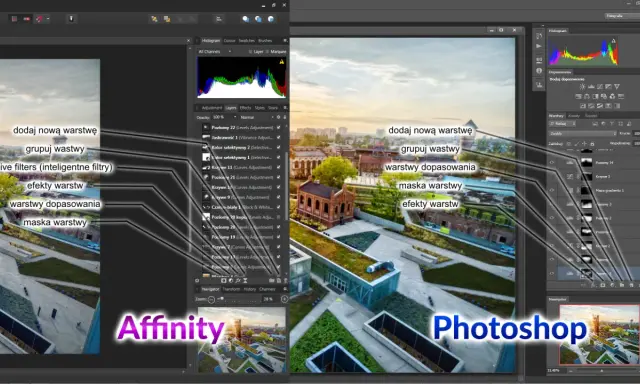Select Photoshop's Krzywe 1 layer name
Screen dimensions: 640x384
point(602,176)
